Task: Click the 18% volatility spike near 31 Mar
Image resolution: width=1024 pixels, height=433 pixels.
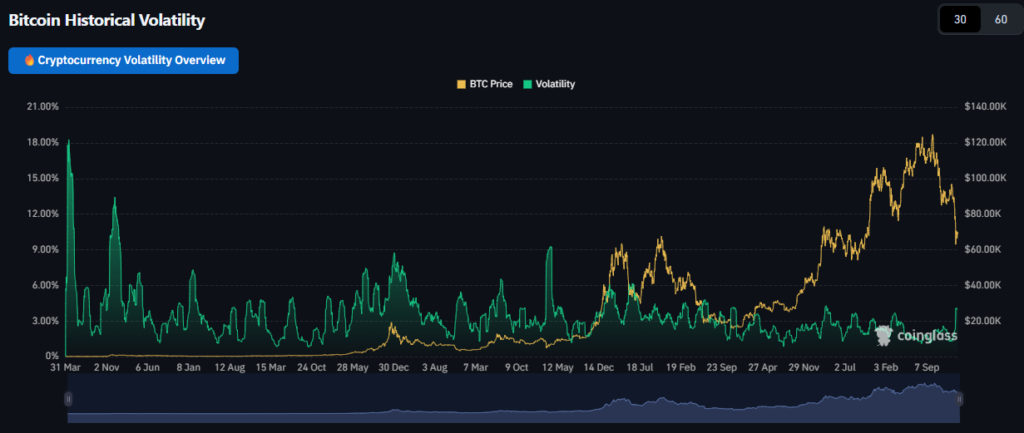Action: coord(68,142)
